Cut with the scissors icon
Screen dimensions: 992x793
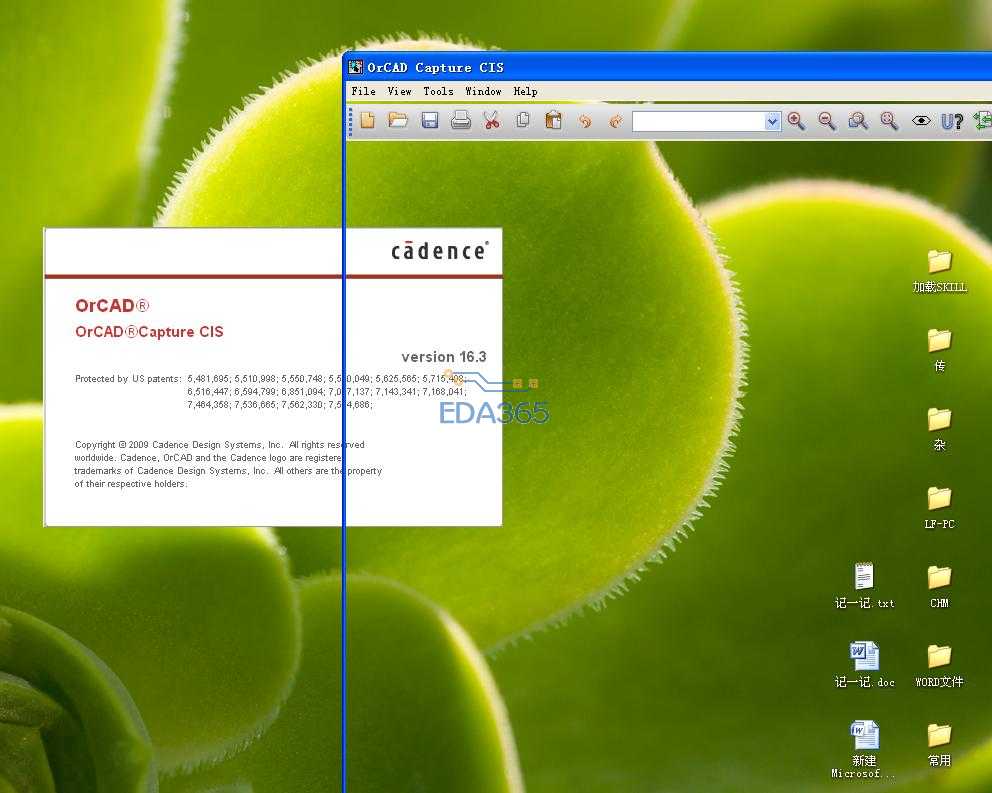(x=492, y=120)
